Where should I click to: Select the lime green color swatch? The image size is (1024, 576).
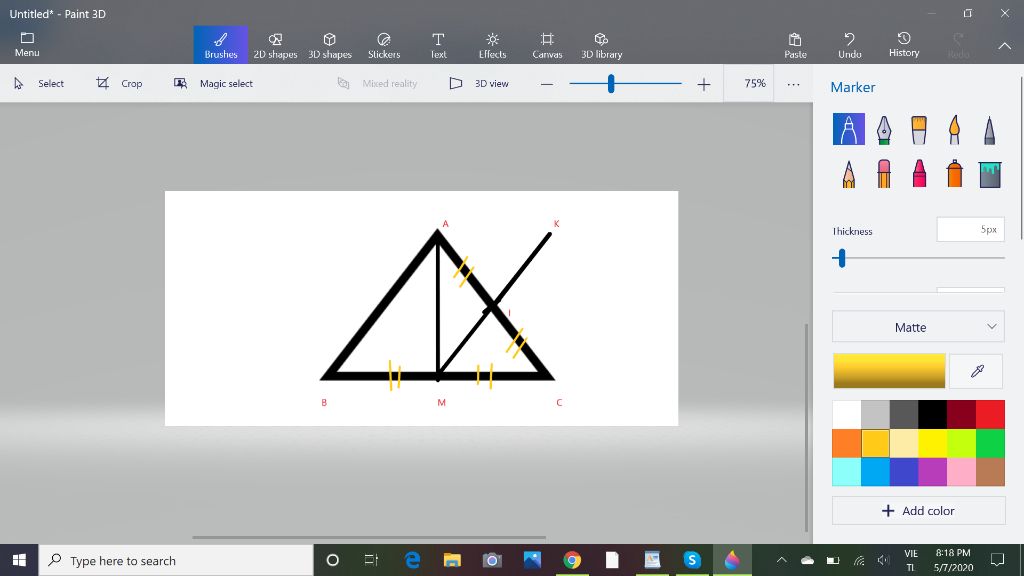click(x=961, y=443)
